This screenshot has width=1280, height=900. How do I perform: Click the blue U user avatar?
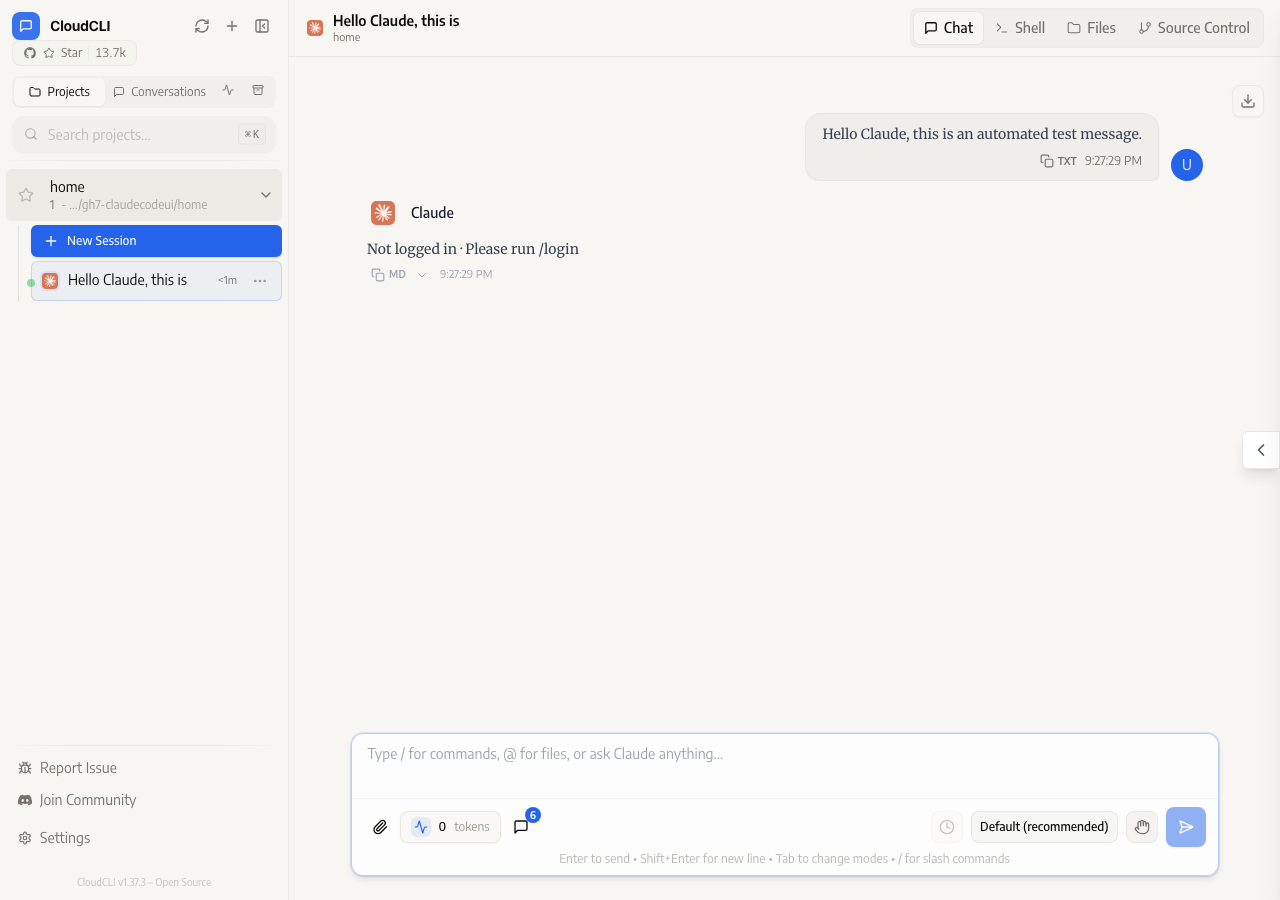click(x=1187, y=165)
